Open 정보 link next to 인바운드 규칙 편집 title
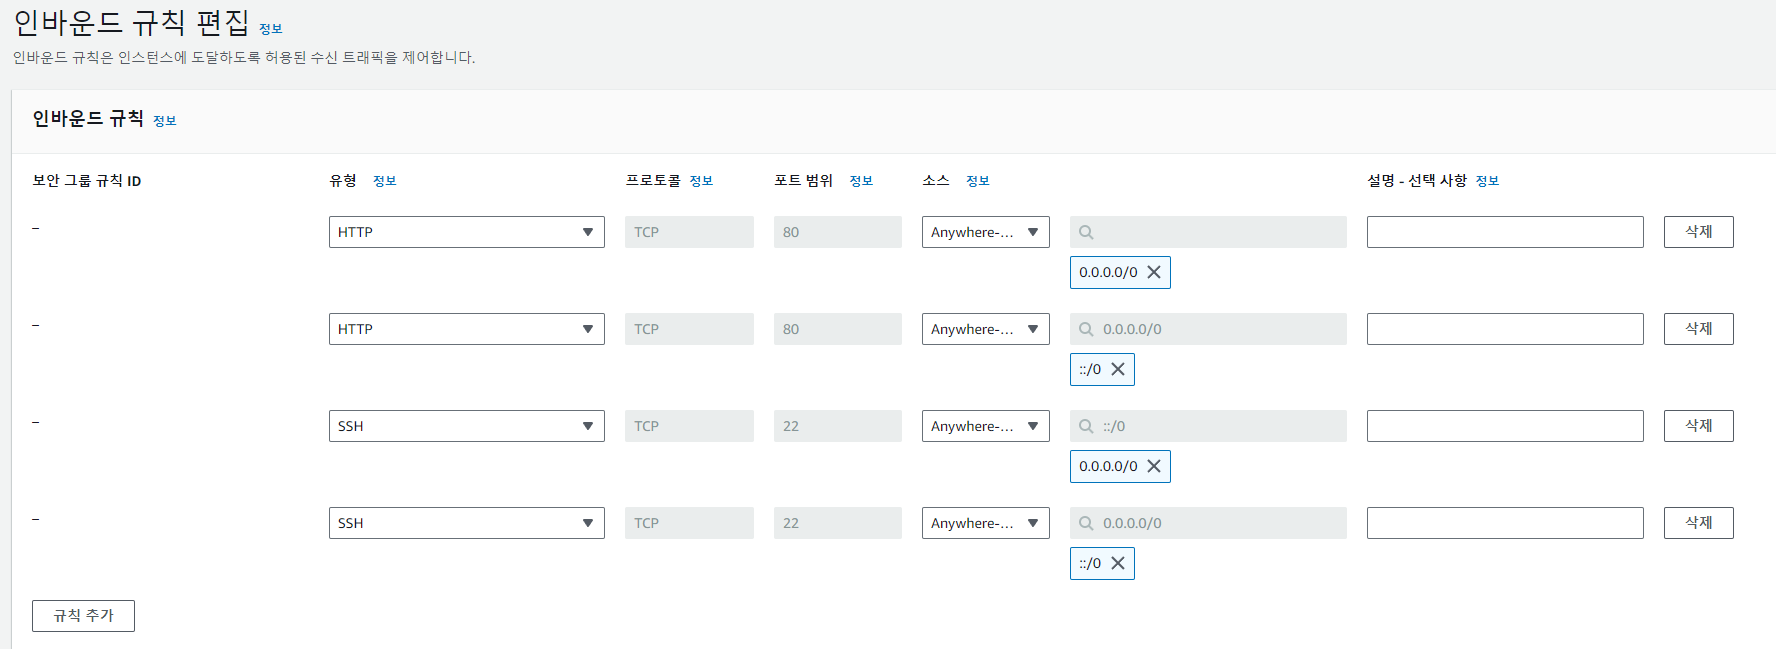Image resolution: width=1776 pixels, height=649 pixels. coord(271,29)
